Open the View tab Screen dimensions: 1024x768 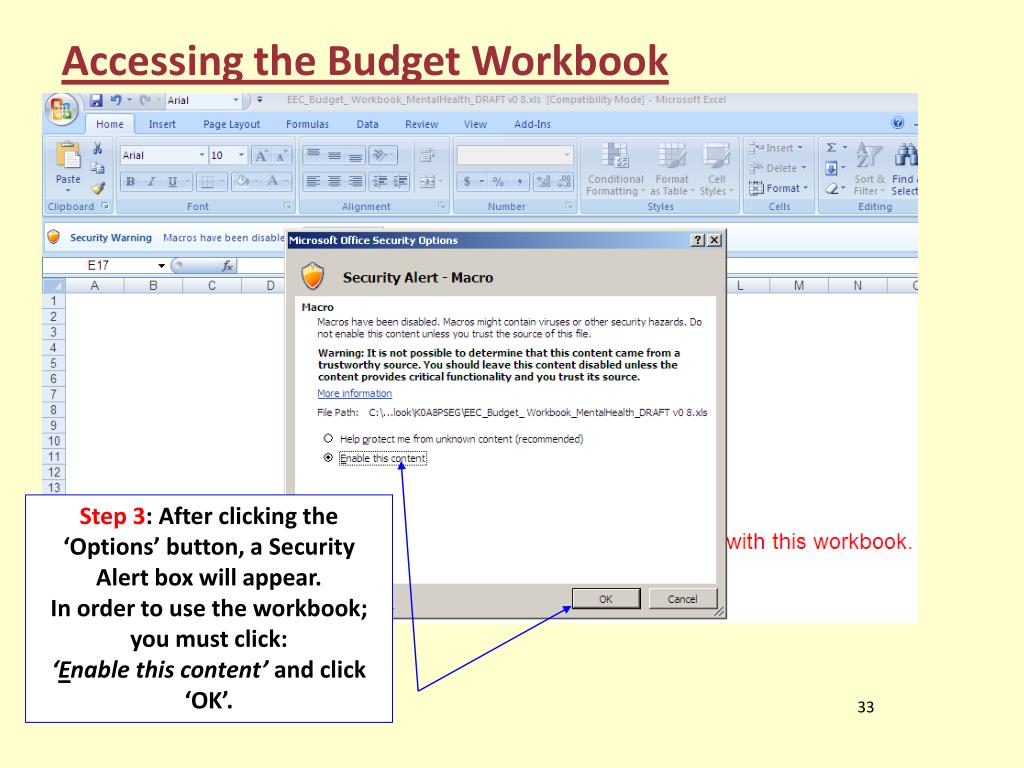coord(475,124)
